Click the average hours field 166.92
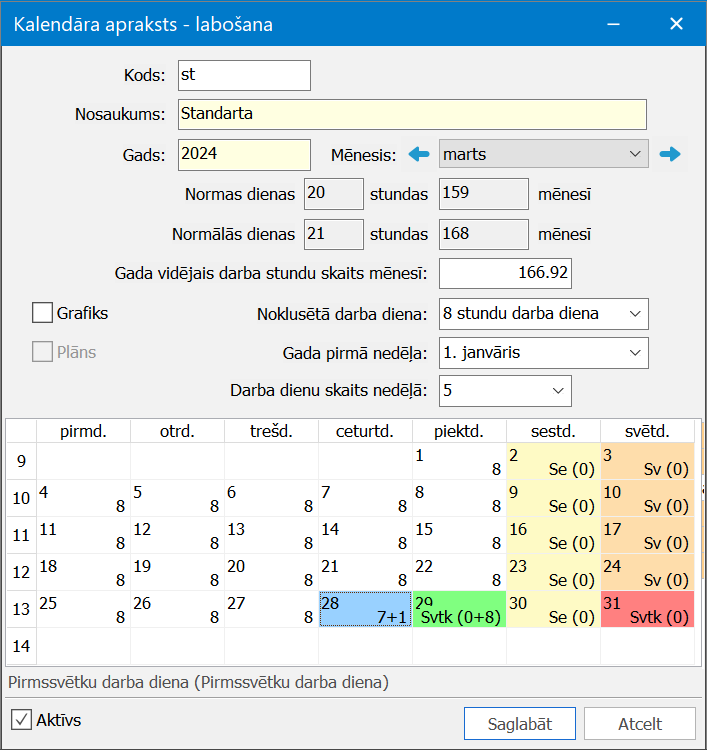This screenshot has width=707, height=750. click(x=505, y=273)
